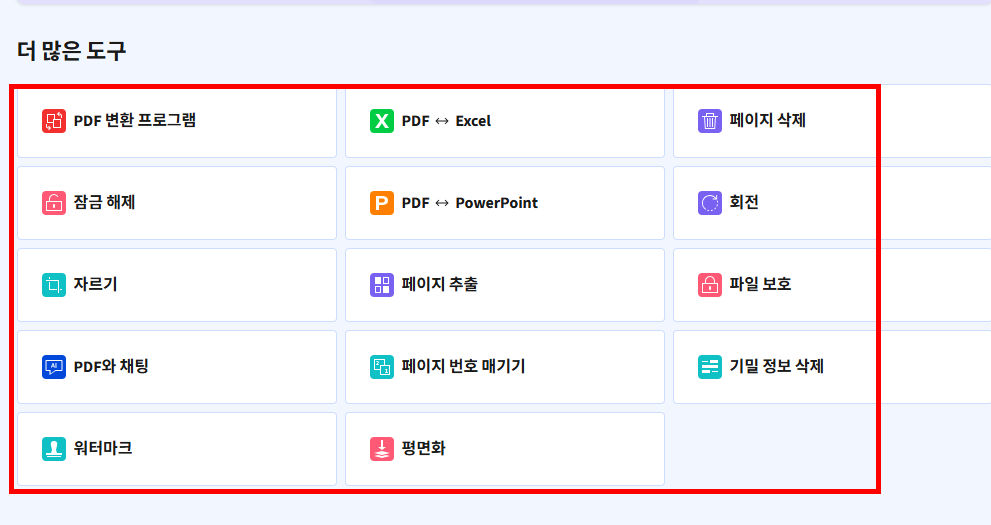This screenshot has width=991, height=525.
Task: Select the 페이지 번호 매기기 numbering icon
Action: tap(382, 367)
